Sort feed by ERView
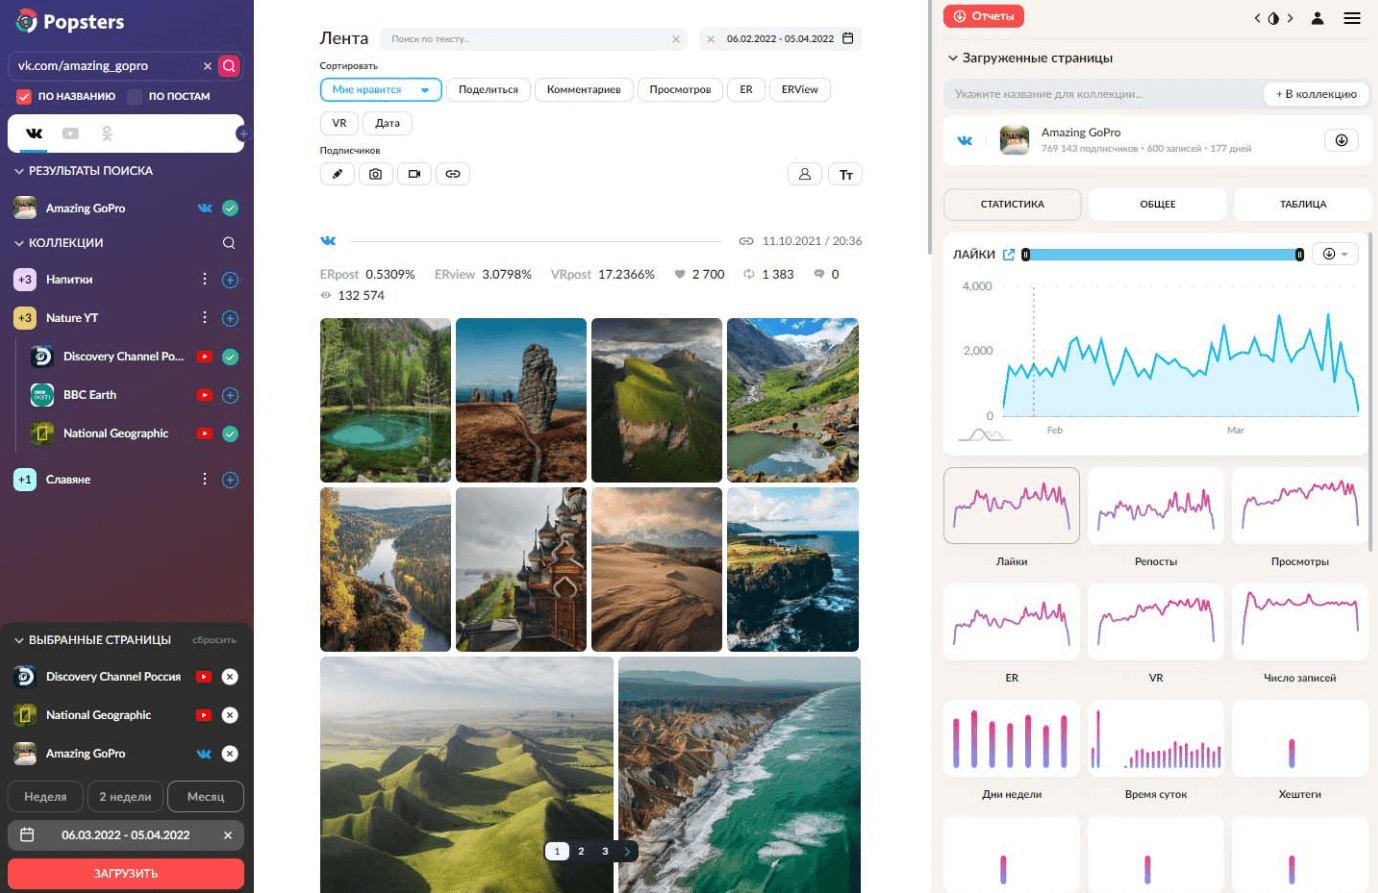1378x893 pixels. 800,90
